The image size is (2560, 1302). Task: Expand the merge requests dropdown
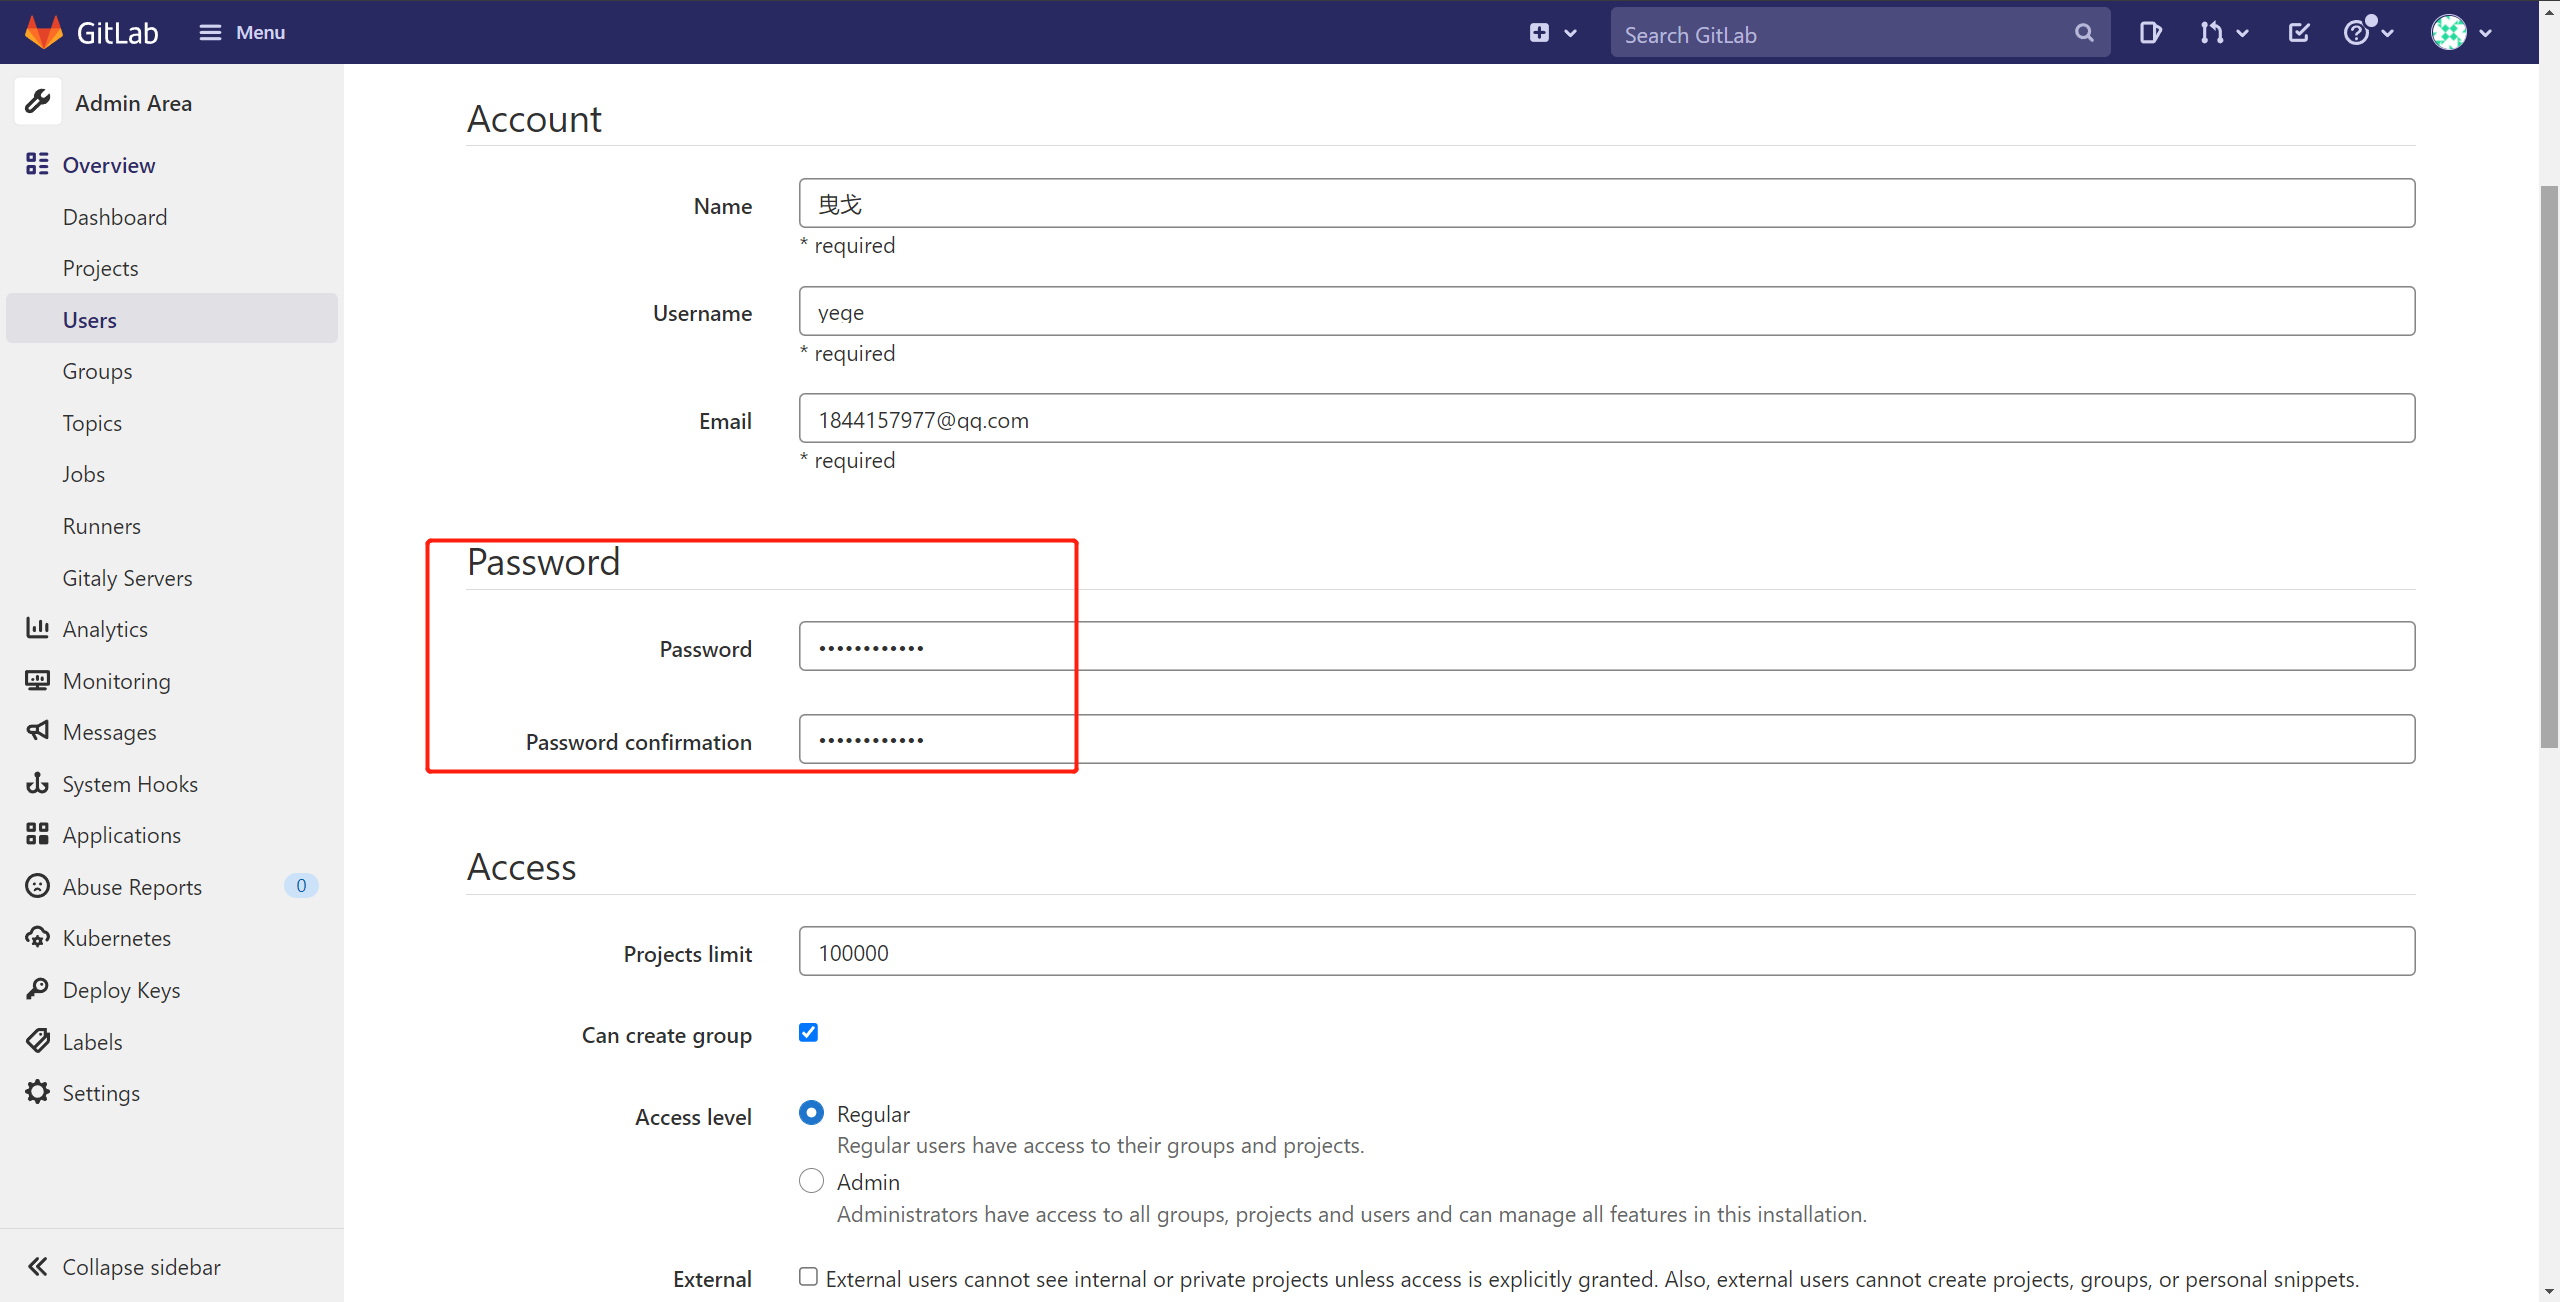click(2223, 33)
